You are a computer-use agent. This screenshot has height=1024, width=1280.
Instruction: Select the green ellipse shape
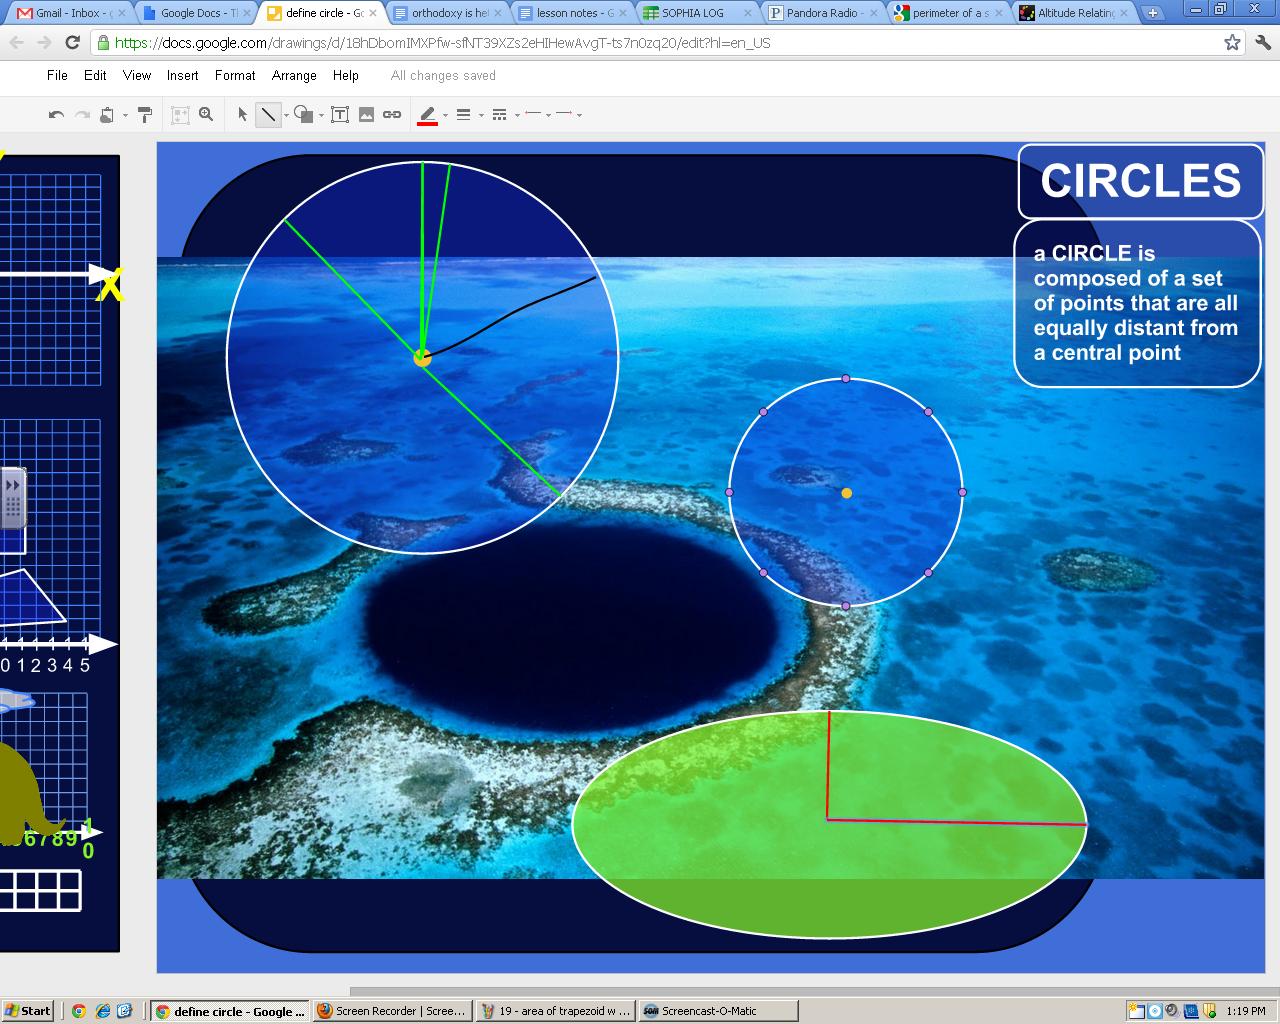[x=829, y=824]
